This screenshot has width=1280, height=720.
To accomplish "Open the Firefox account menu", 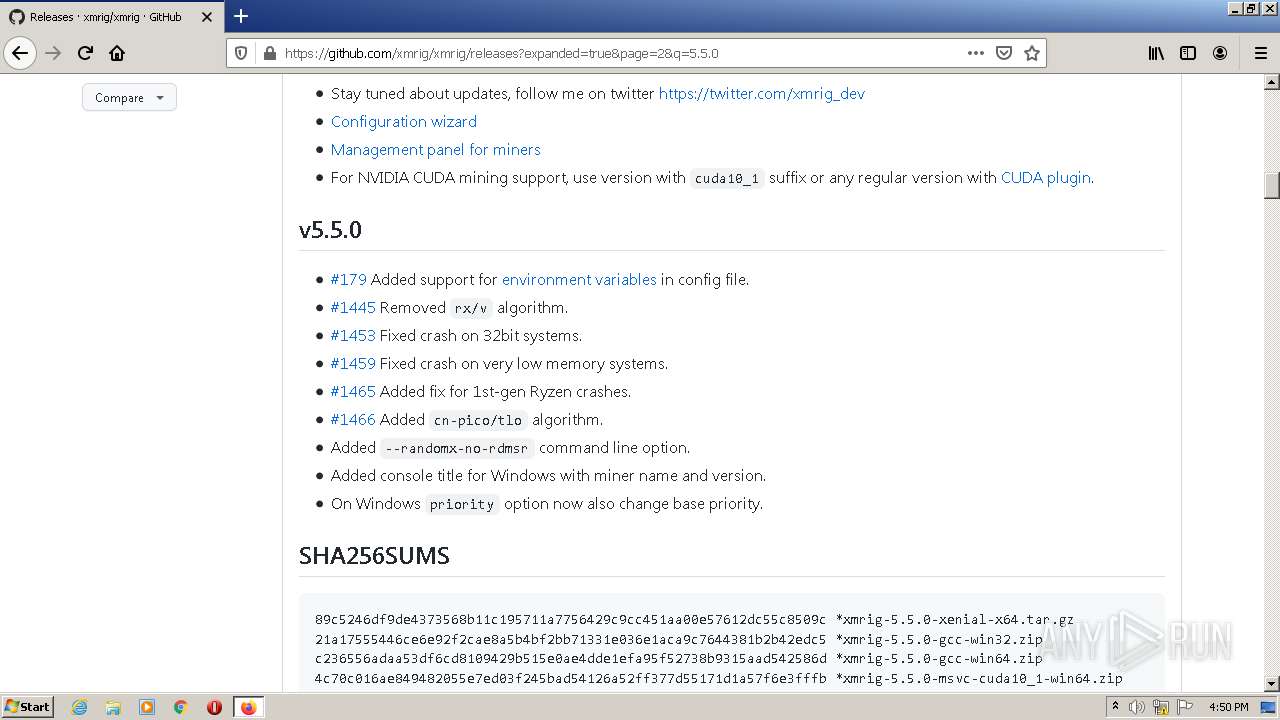I will (1220, 53).
